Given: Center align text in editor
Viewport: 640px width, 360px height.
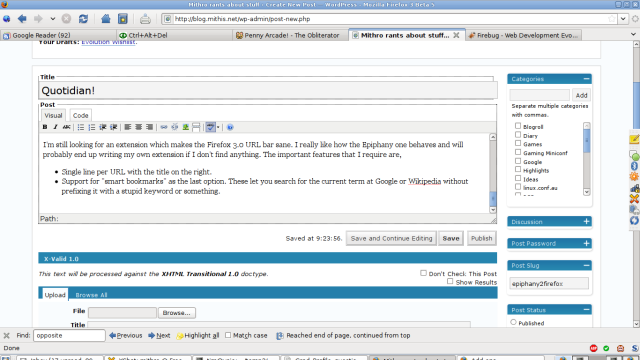Looking at the screenshot, I should pos(139,127).
